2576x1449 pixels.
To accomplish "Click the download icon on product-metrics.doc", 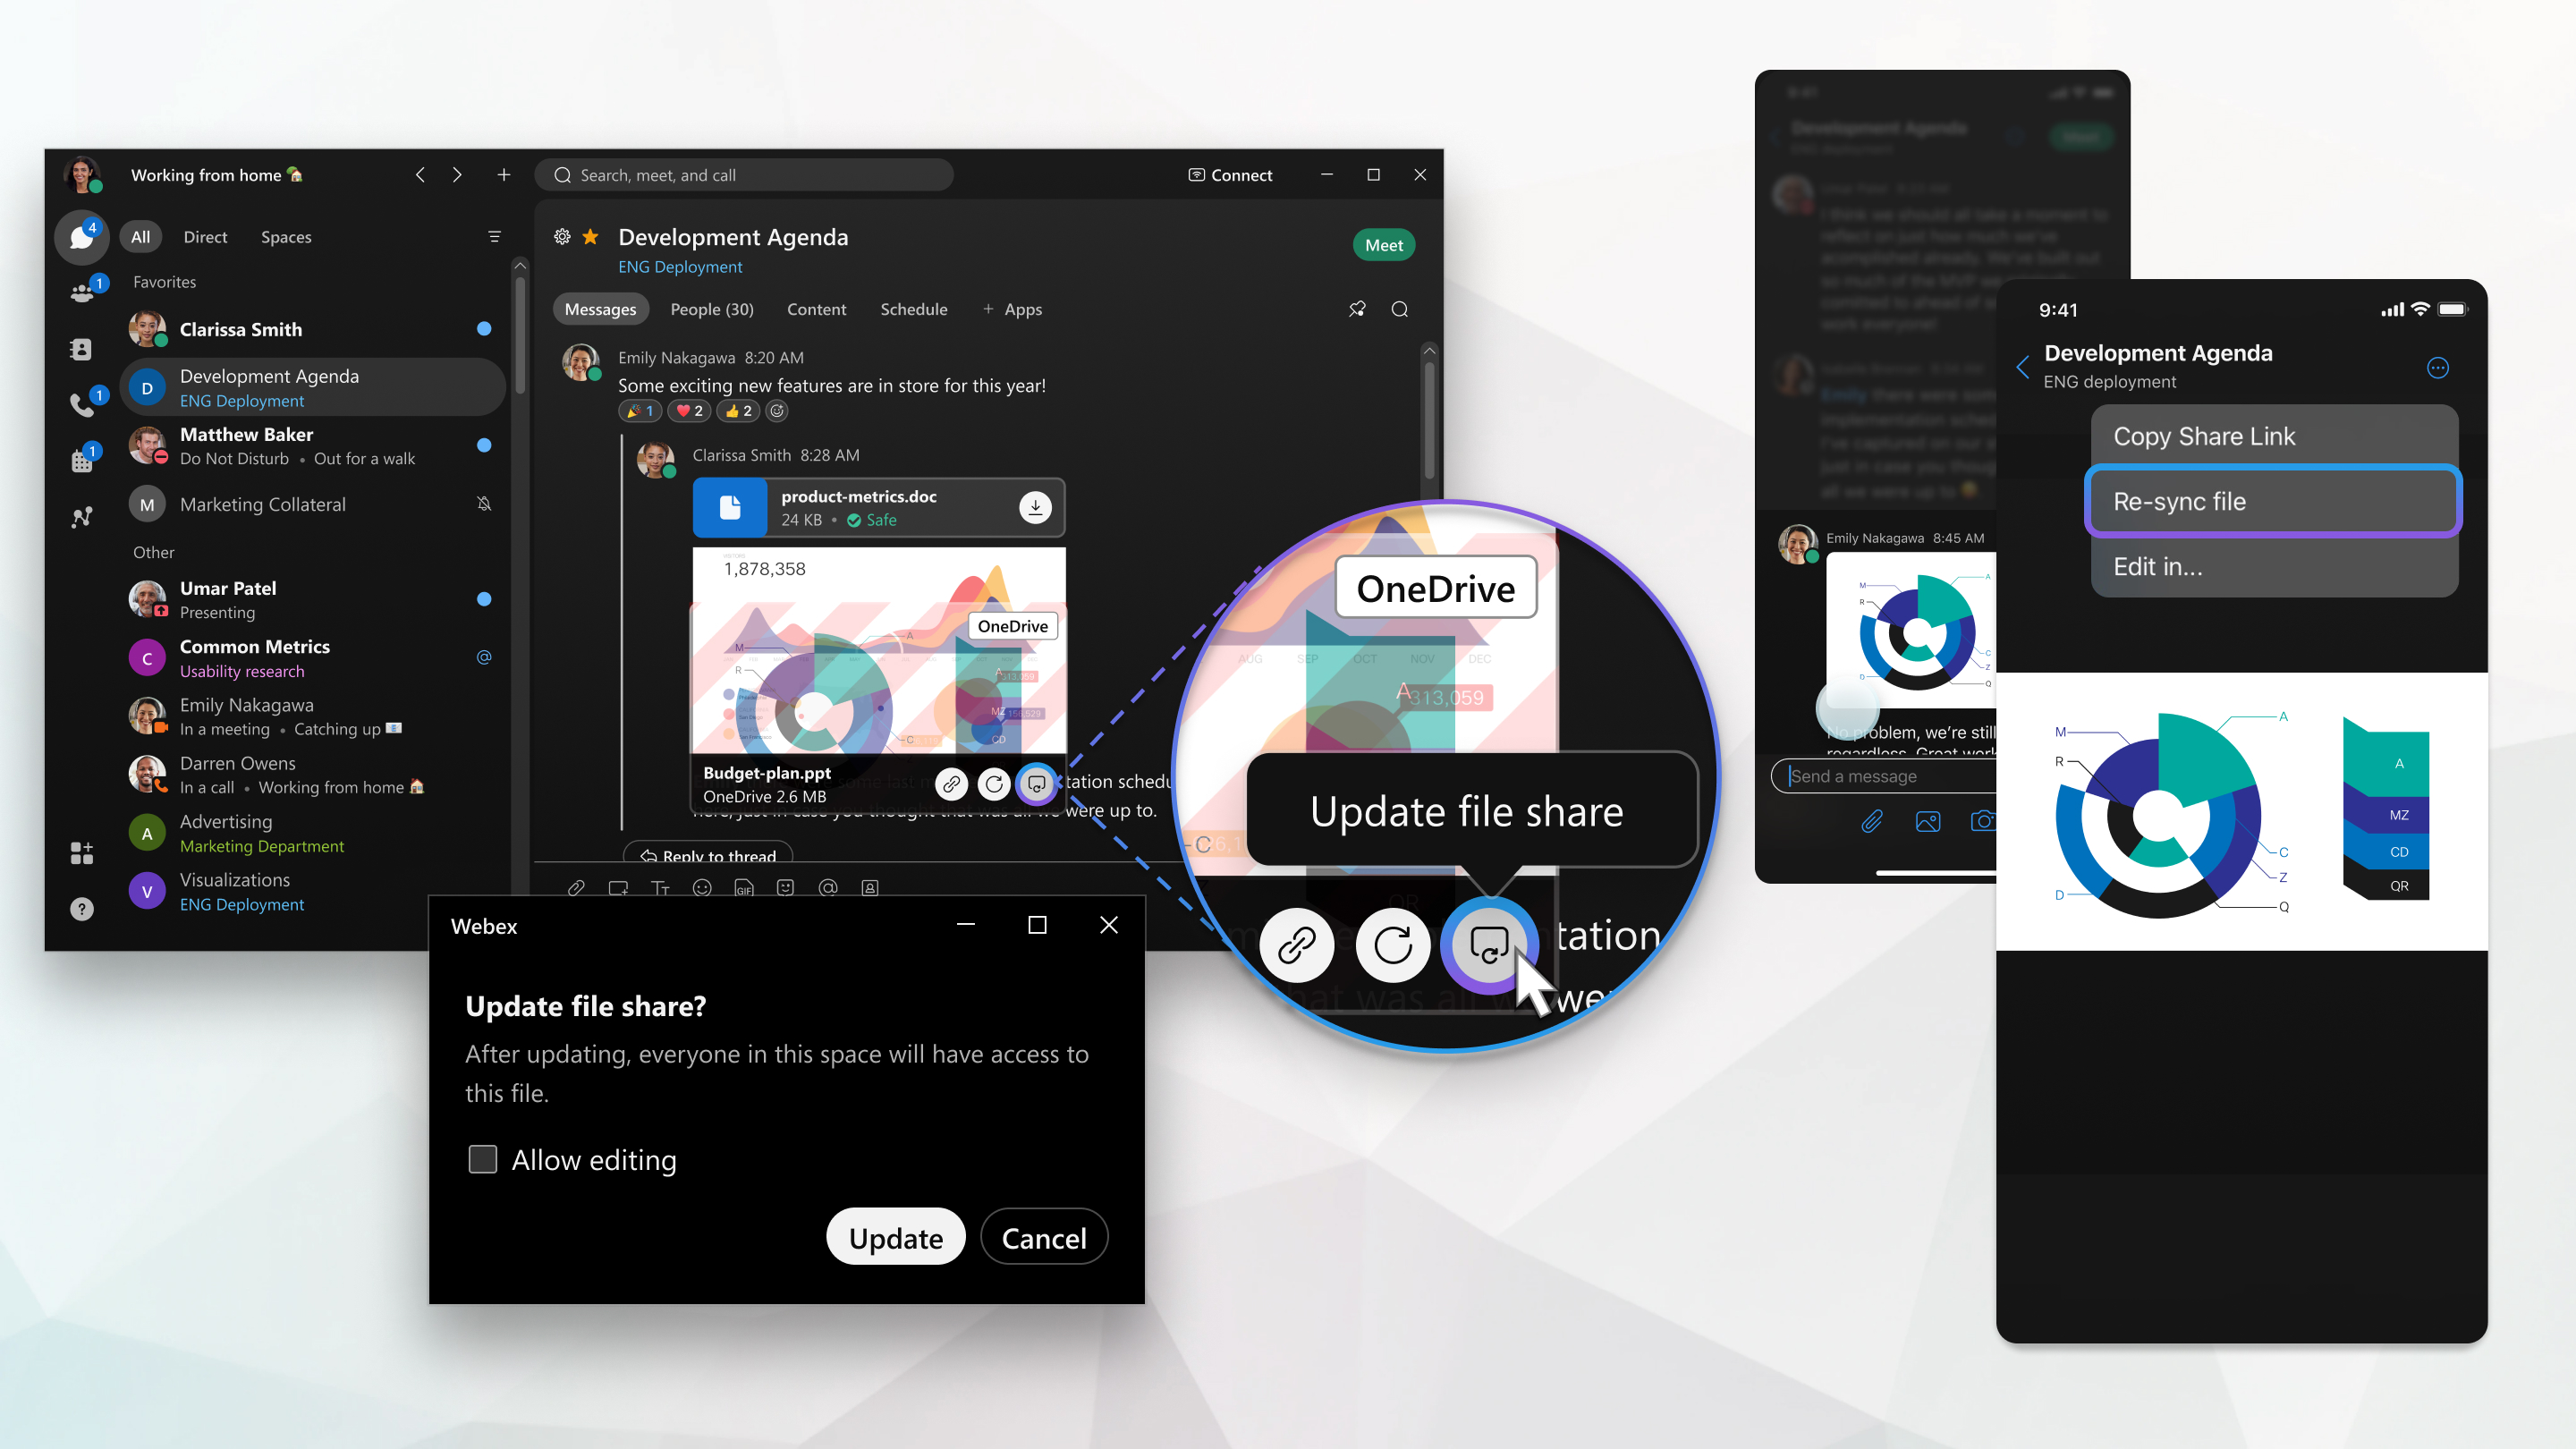I will (1035, 508).
